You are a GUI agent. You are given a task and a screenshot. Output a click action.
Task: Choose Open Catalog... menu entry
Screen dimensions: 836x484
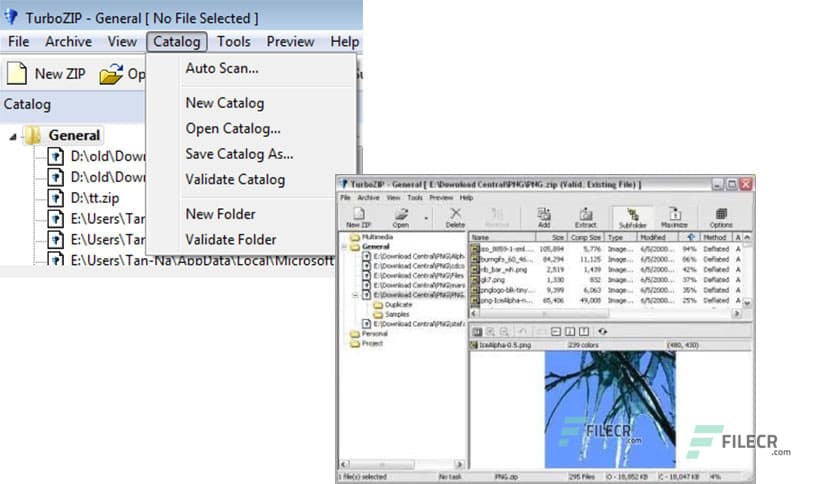(x=251, y=128)
